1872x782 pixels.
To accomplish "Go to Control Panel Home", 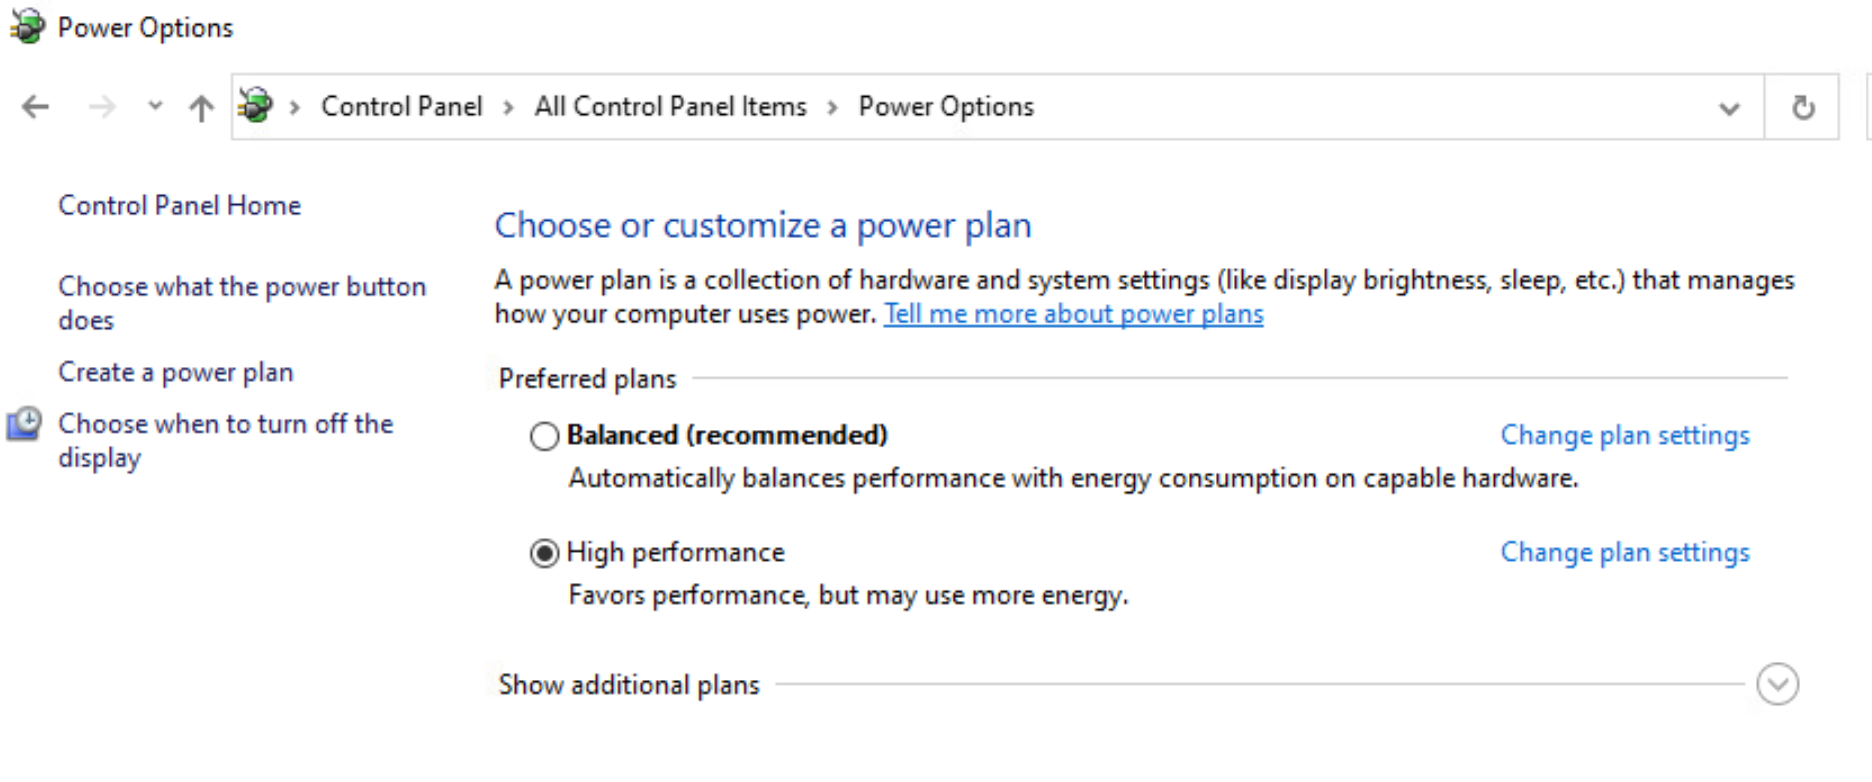I will (x=179, y=205).
